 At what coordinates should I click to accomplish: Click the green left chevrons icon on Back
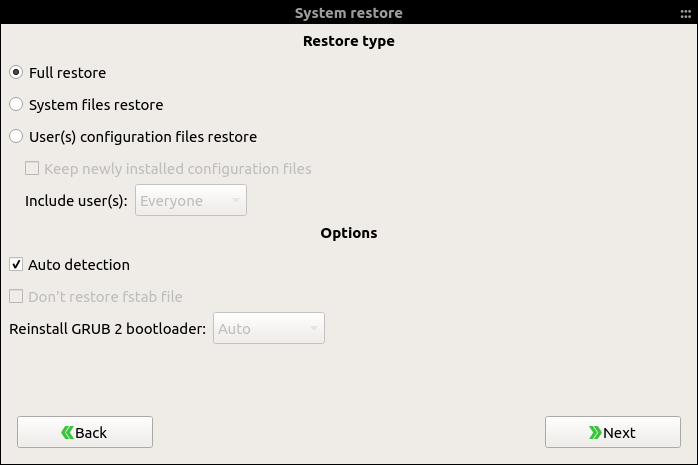point(67,433)
